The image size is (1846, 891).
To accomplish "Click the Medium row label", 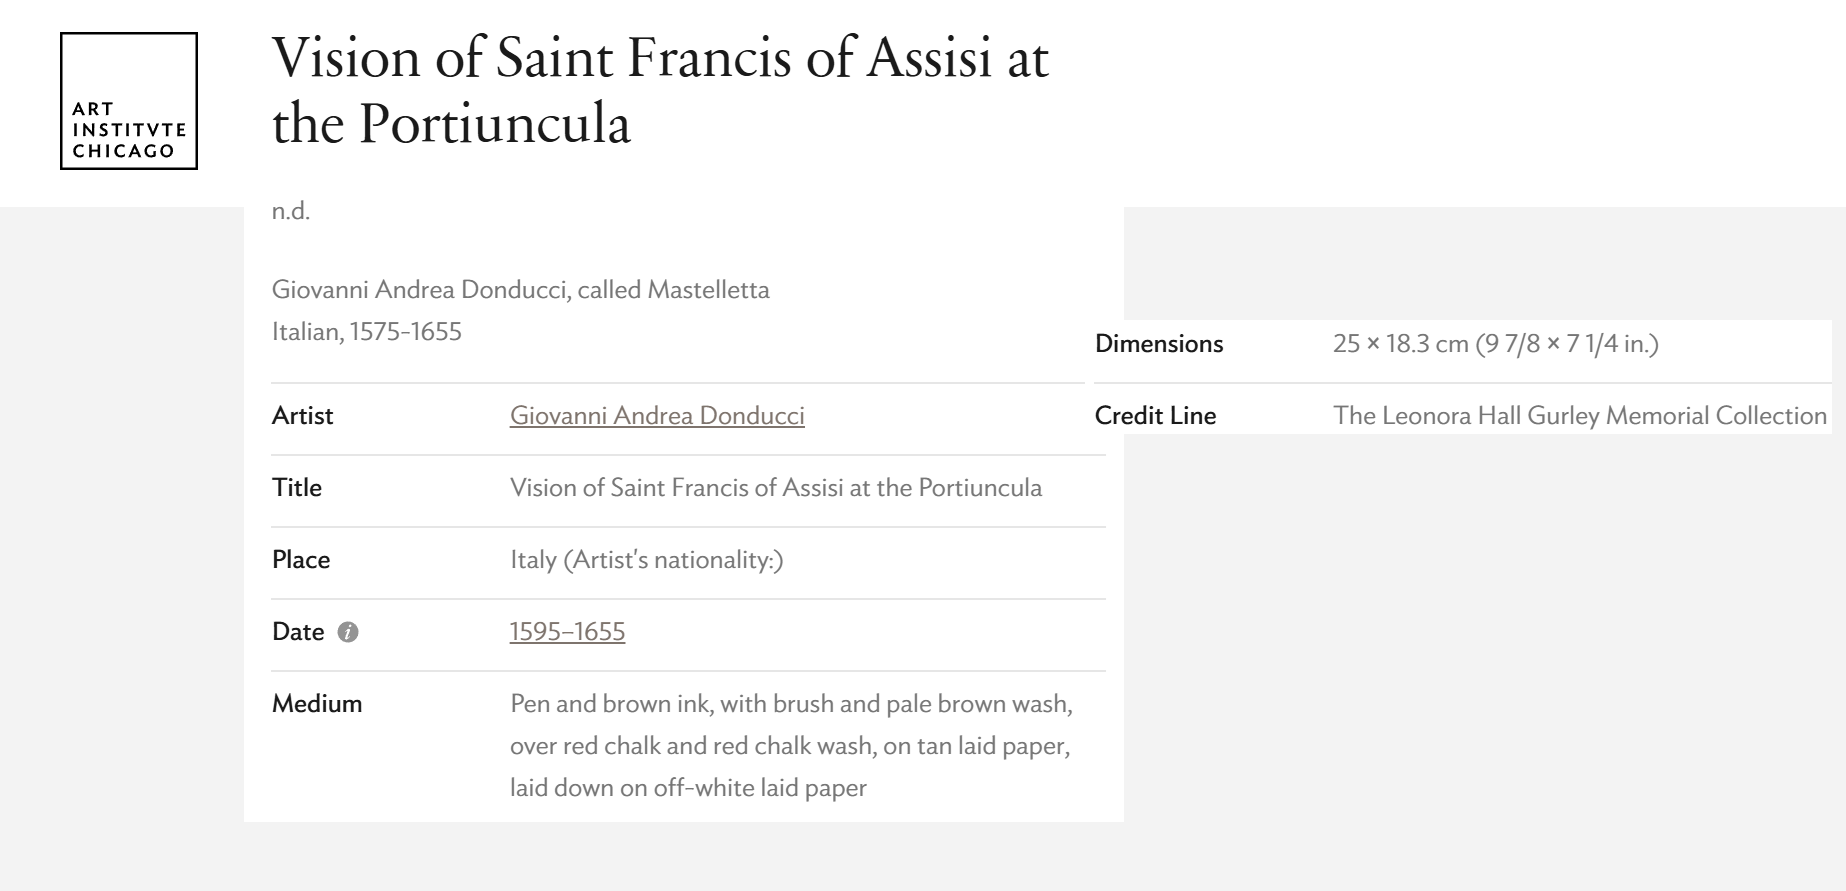I will [x=317, y=704].
